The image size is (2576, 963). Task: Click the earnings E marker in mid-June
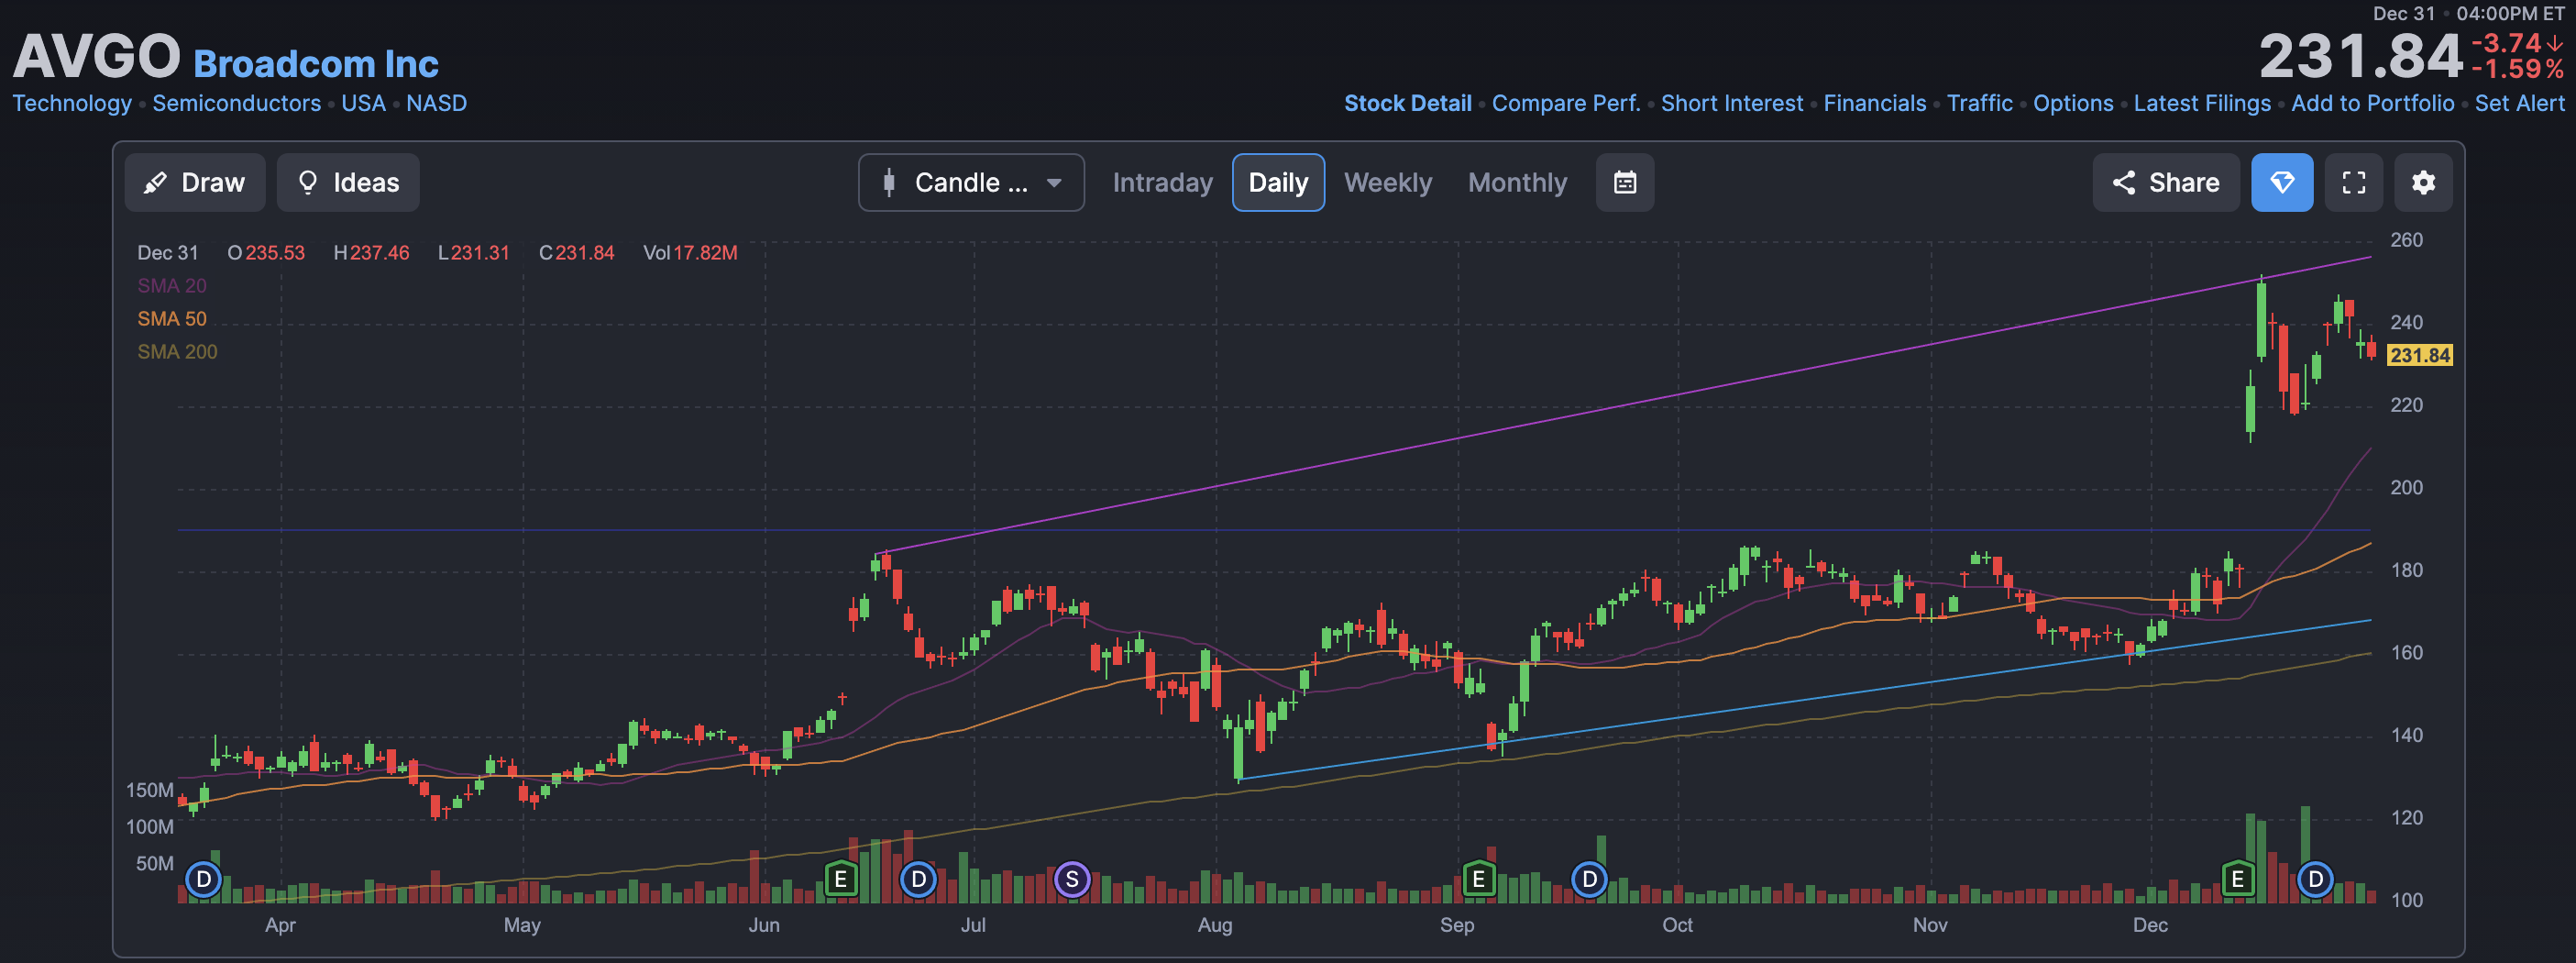click(x=841, y=879)
